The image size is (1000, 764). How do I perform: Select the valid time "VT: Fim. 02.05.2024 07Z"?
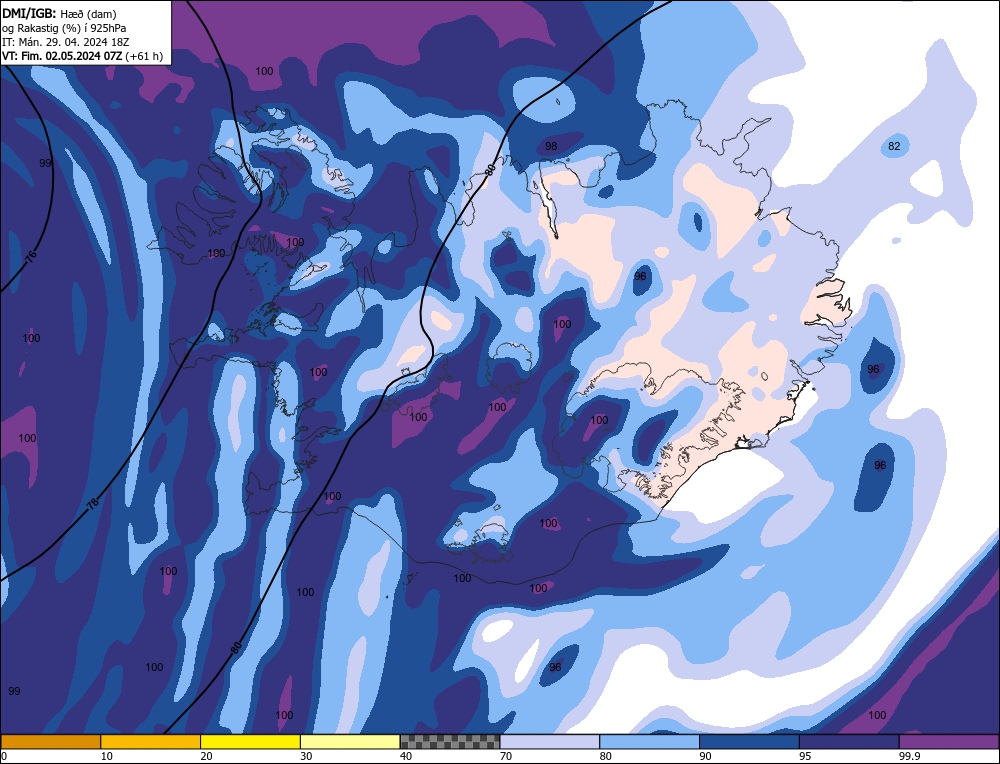(62, 56)
